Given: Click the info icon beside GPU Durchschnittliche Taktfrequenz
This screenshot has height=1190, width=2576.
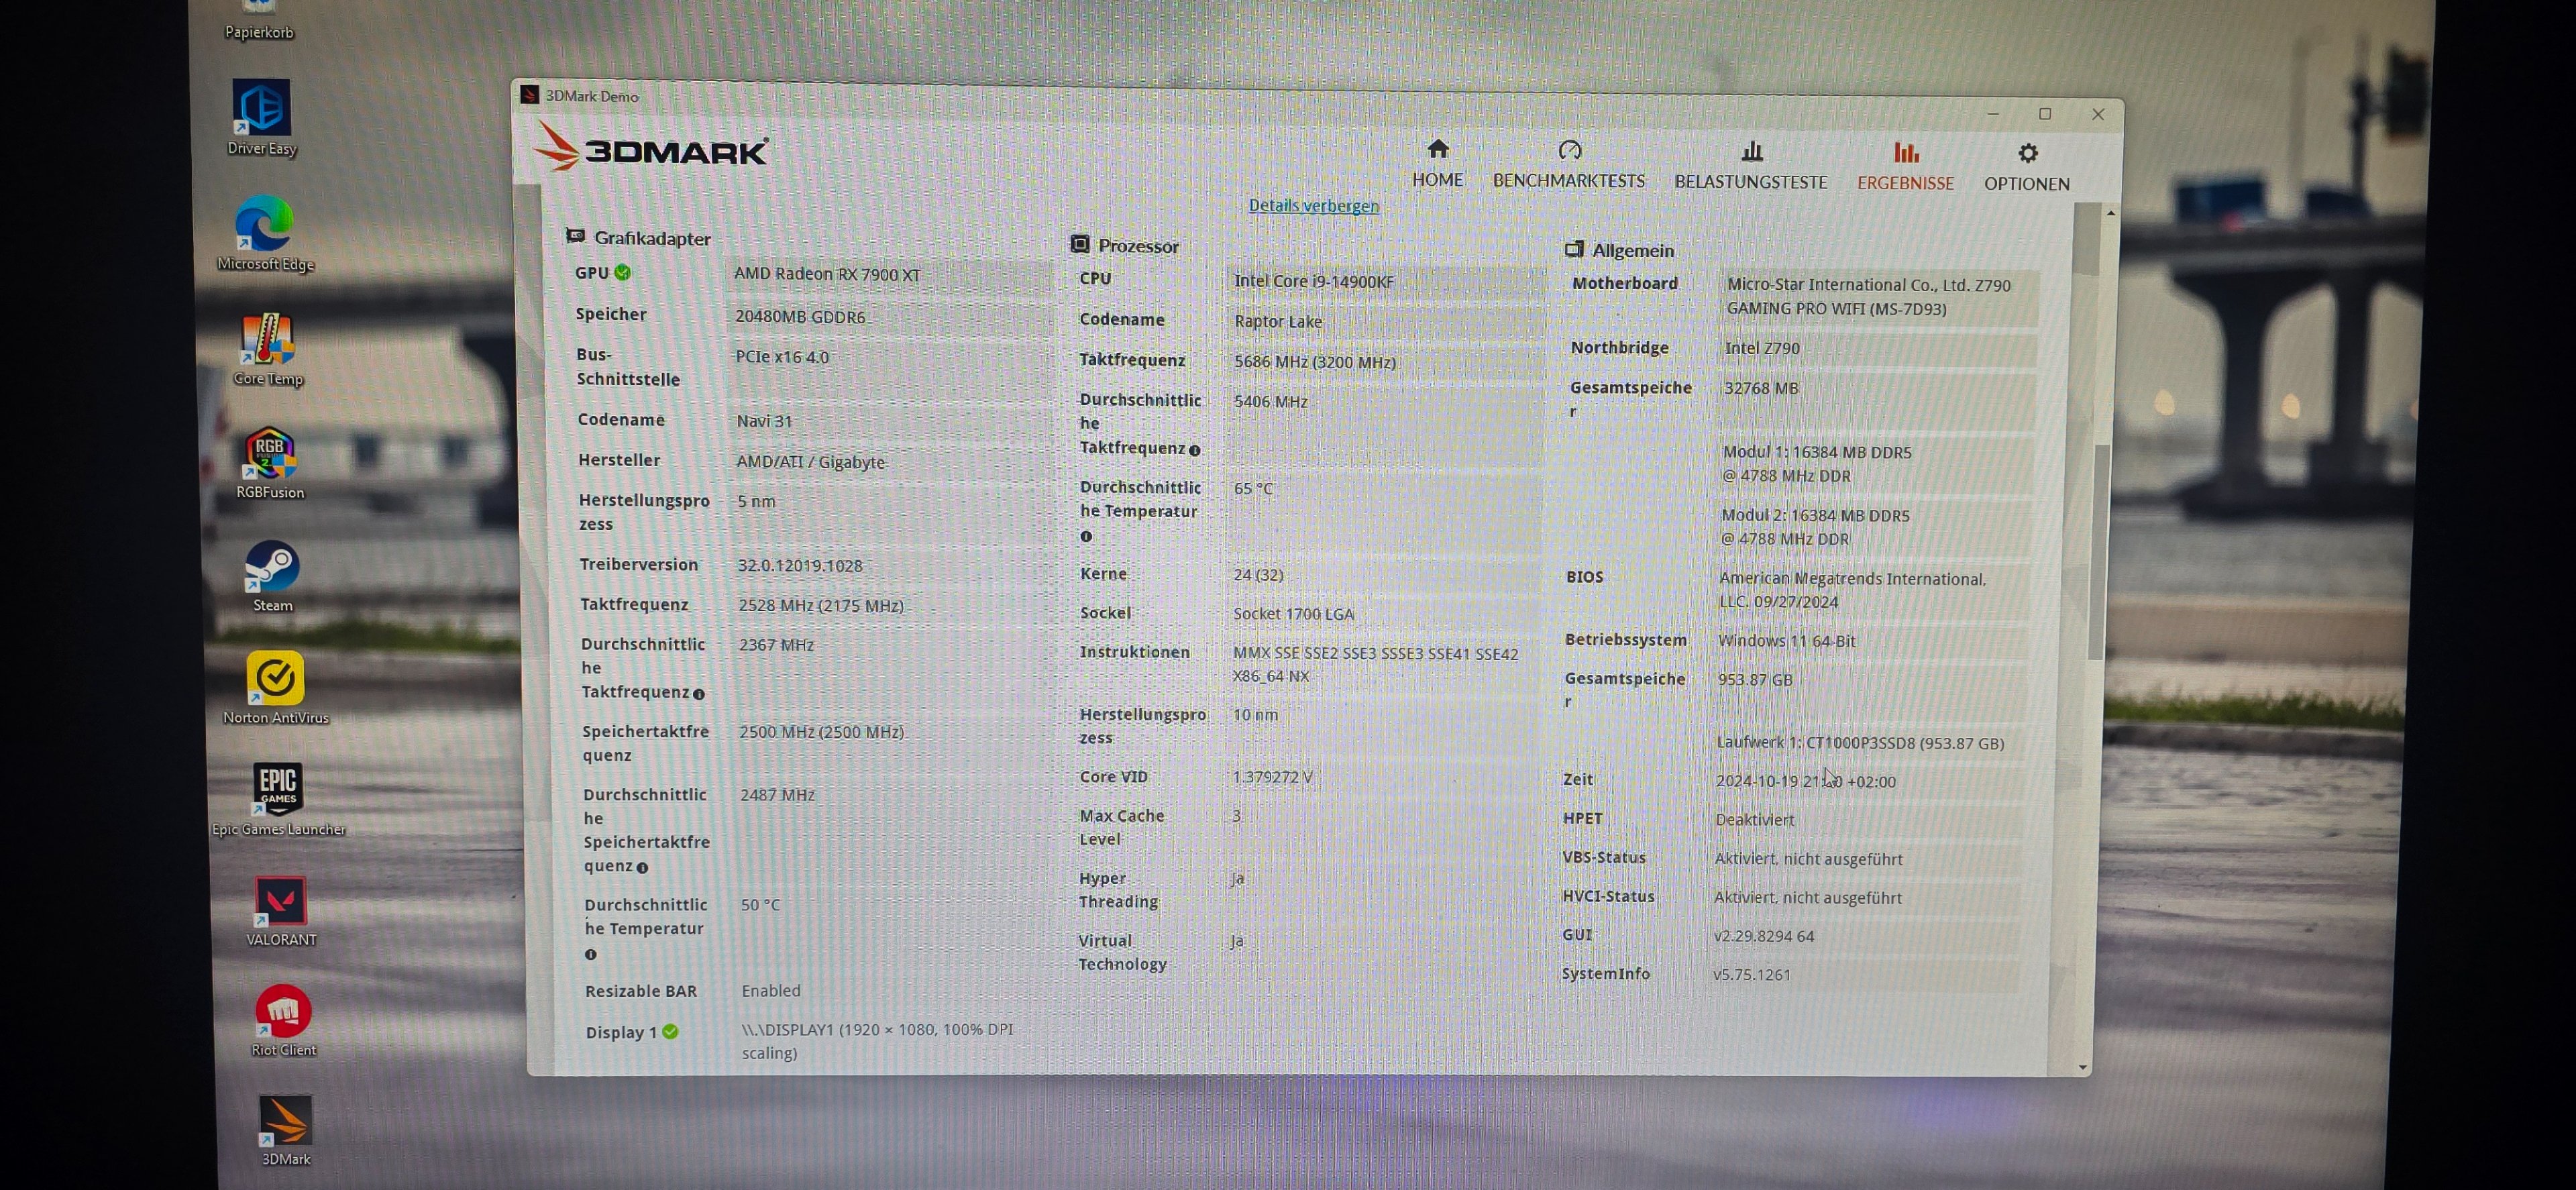Looking at the screenshot, I should tap(699, 694).
